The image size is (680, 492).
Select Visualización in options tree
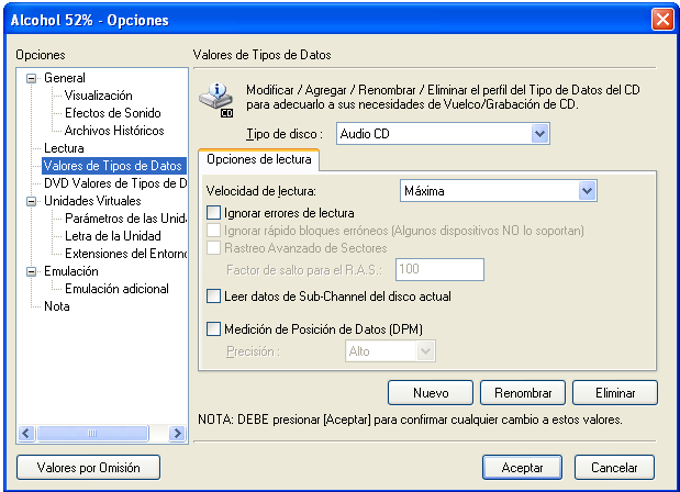(98, 95)
